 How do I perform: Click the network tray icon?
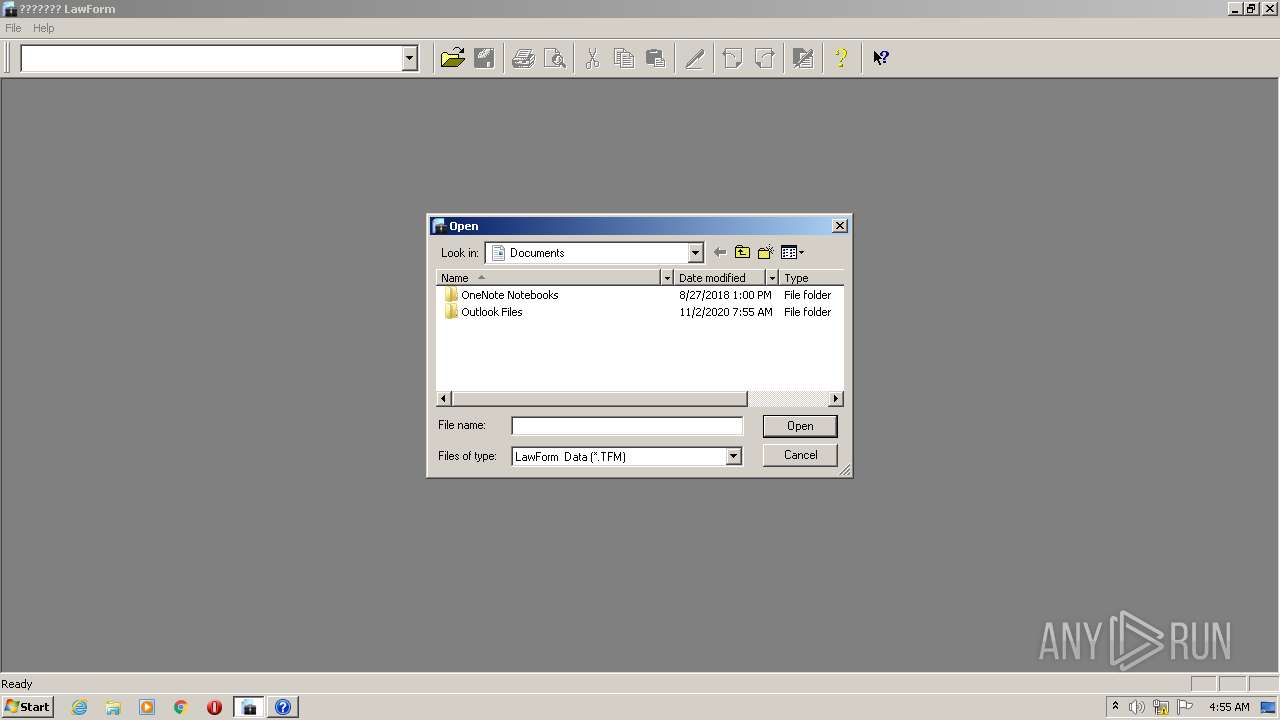coord(1161,707)
